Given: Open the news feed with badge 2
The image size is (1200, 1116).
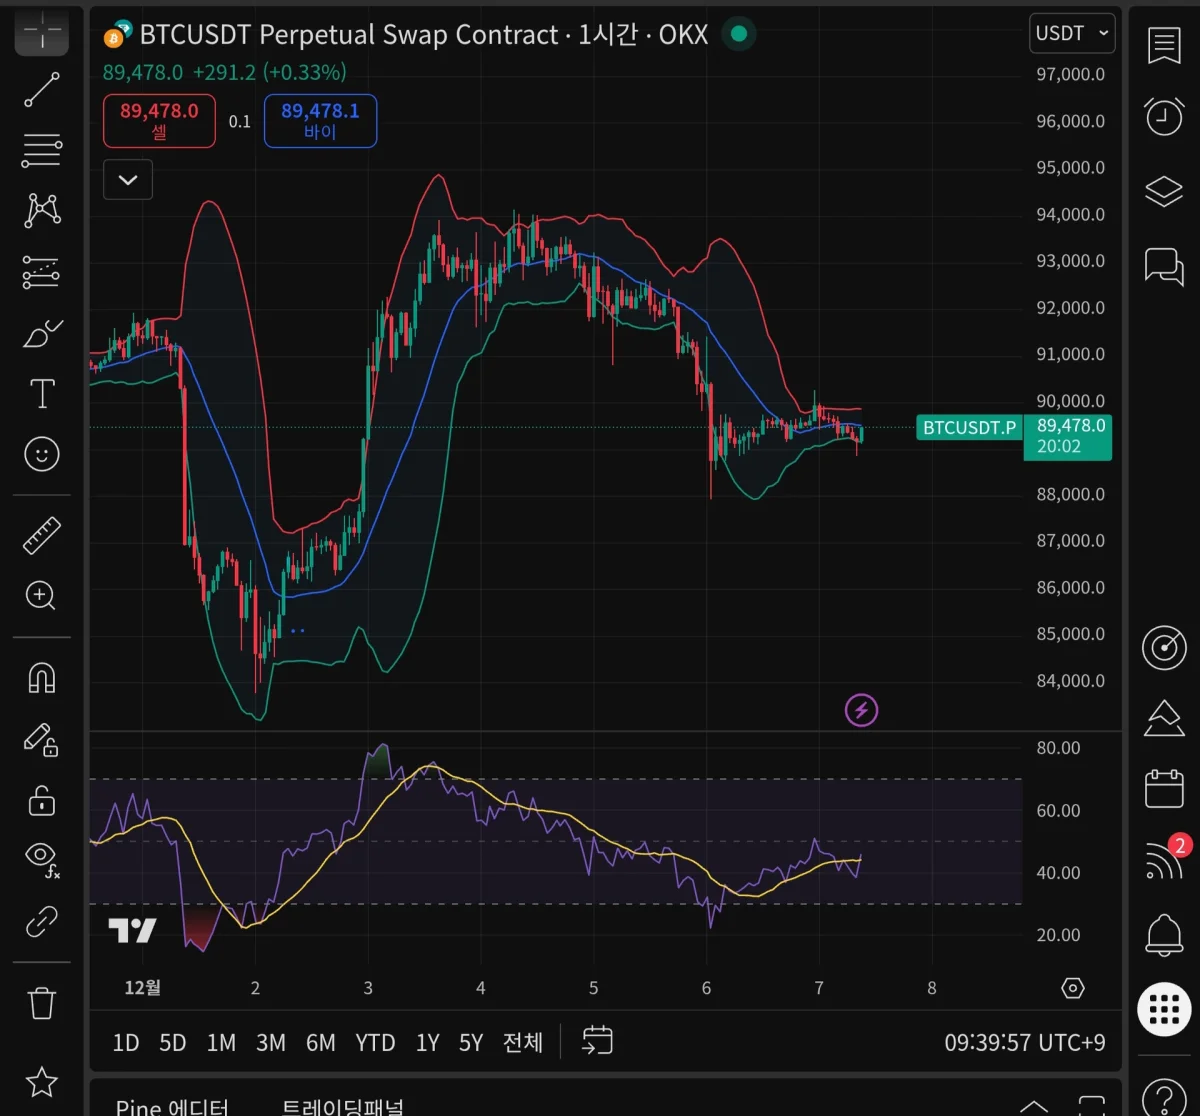Looking at the screenshot, I should [1164, 860].
